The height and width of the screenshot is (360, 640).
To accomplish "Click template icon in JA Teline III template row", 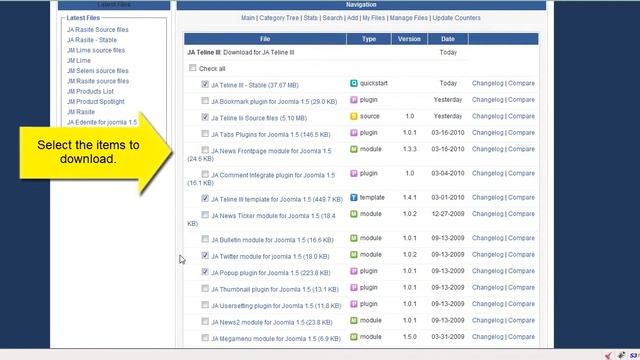I will (354, 198).
